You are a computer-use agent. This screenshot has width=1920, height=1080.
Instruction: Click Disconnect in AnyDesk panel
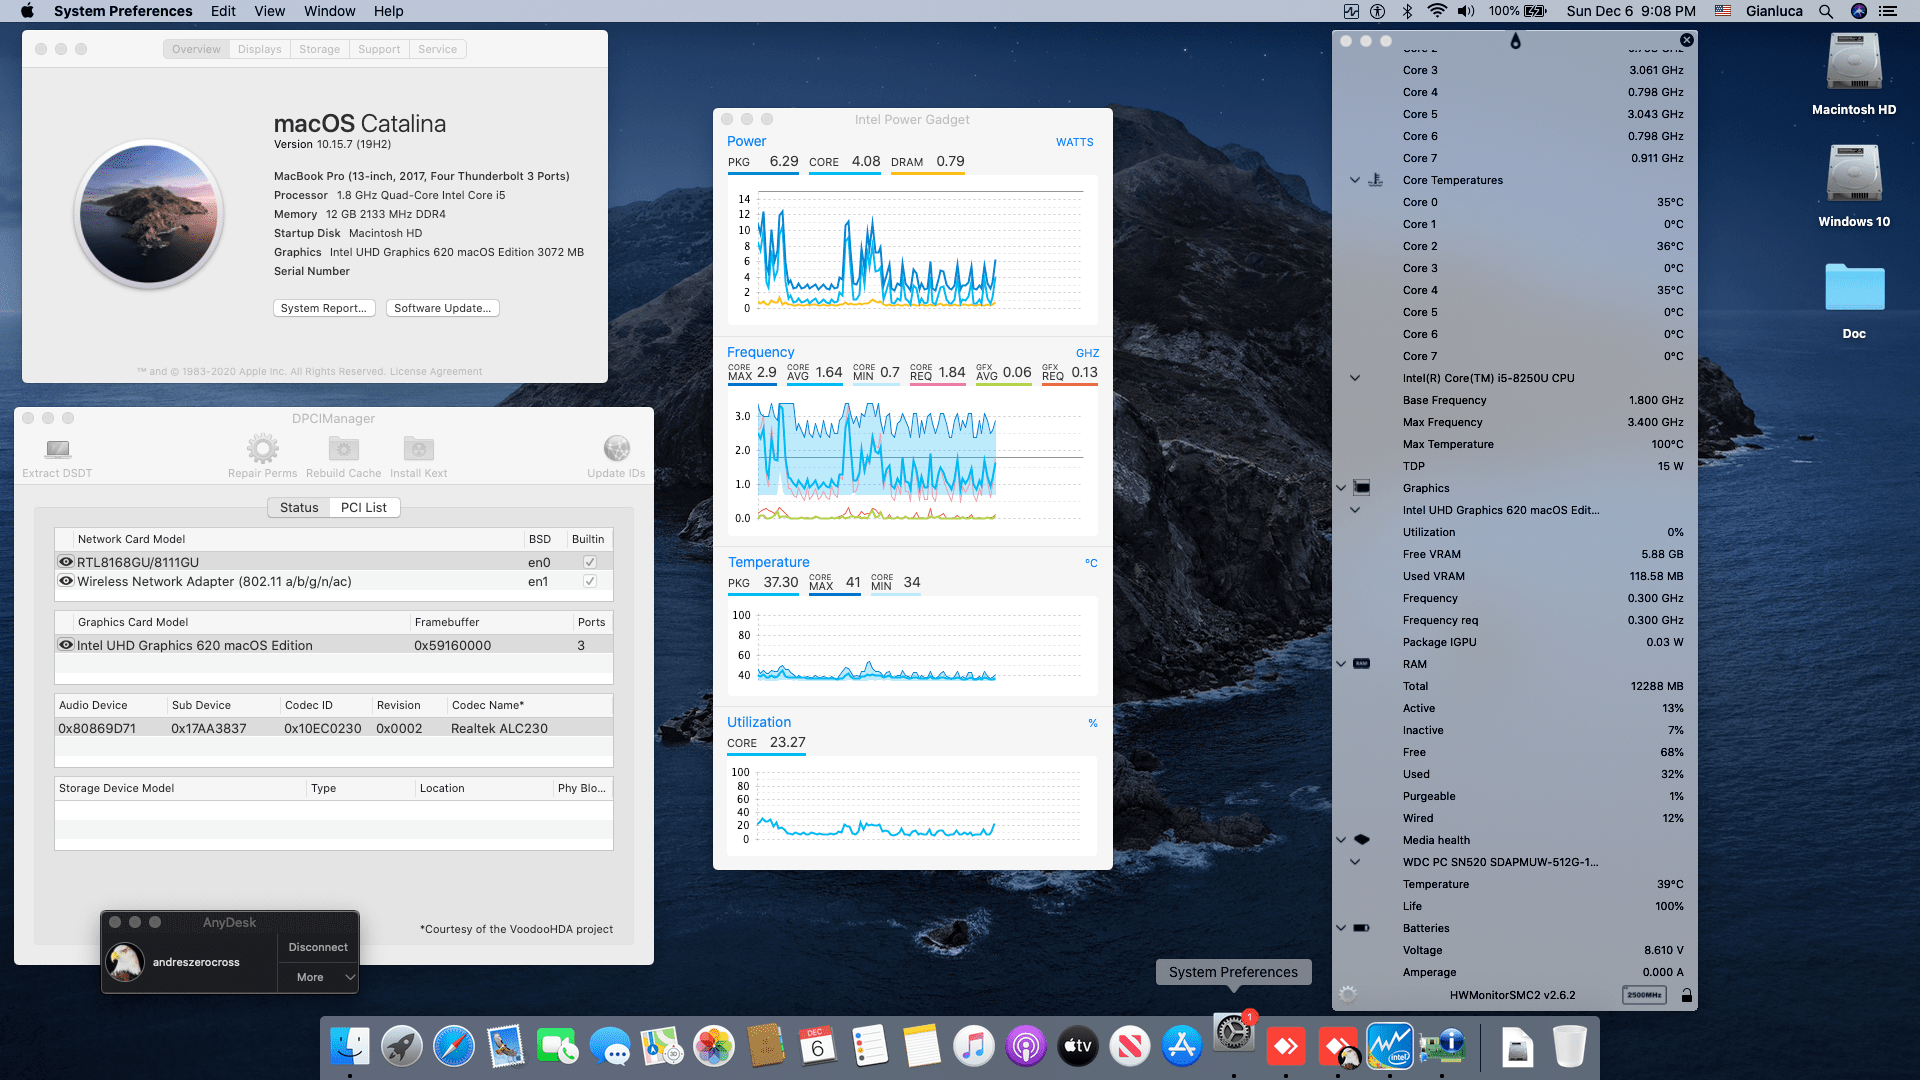point(318,947)
